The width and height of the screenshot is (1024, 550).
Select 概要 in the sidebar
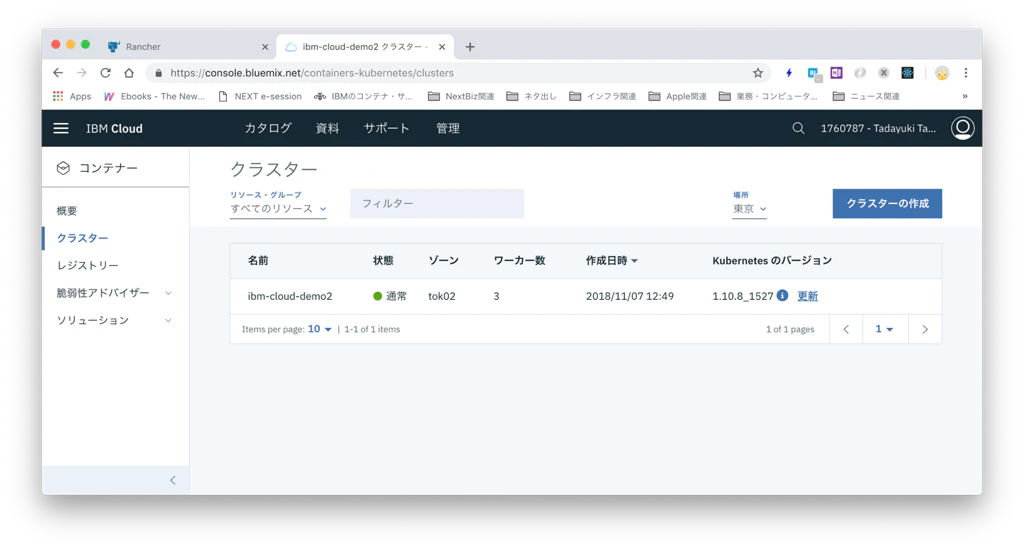pos(67,210)
